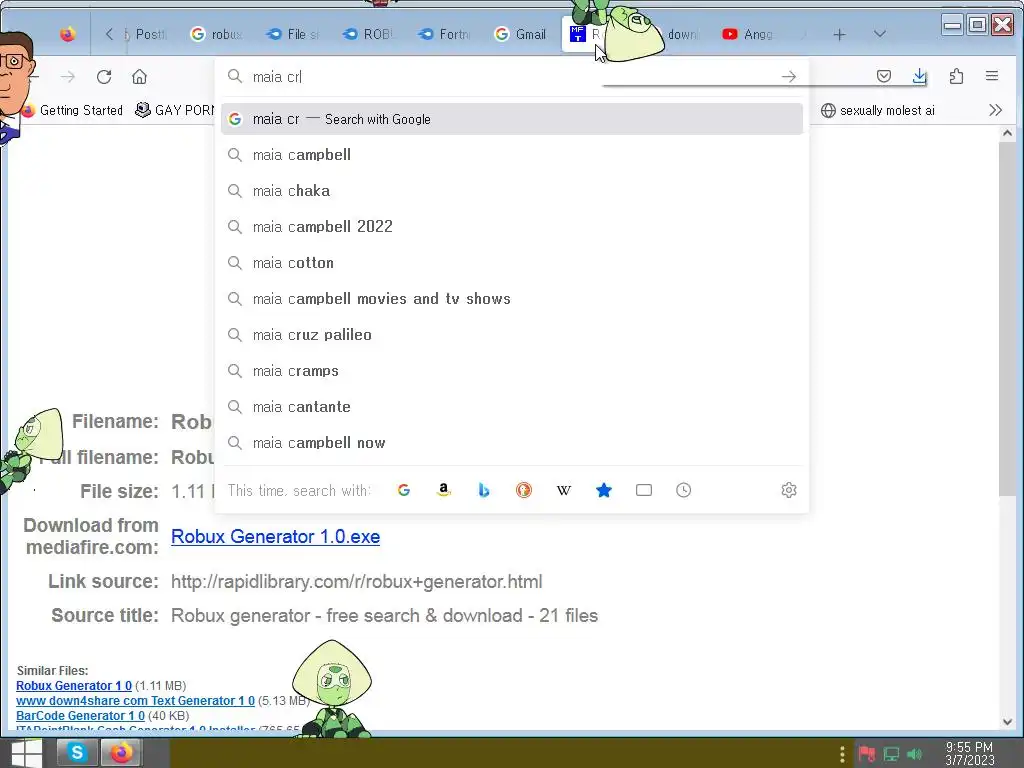1024x768 pixels.
Task: Search in Bookmarks star icon
Action: tap(603, 490)
